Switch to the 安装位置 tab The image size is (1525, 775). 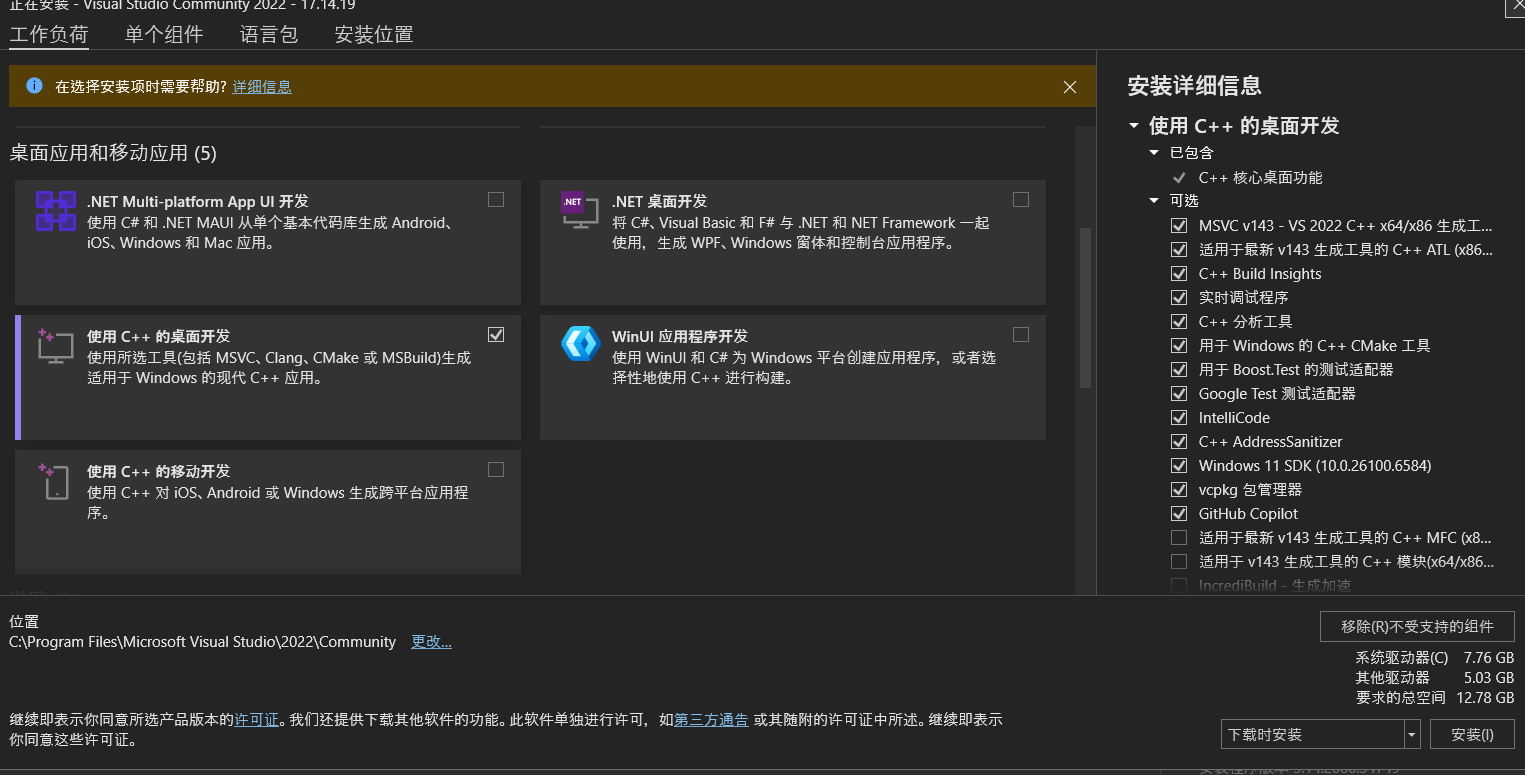point(374,35)
